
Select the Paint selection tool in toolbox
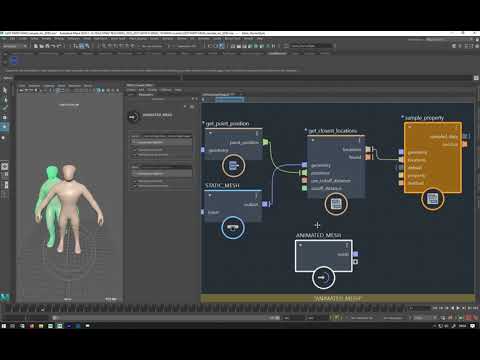pyautogui.click(x=5, y=107)
